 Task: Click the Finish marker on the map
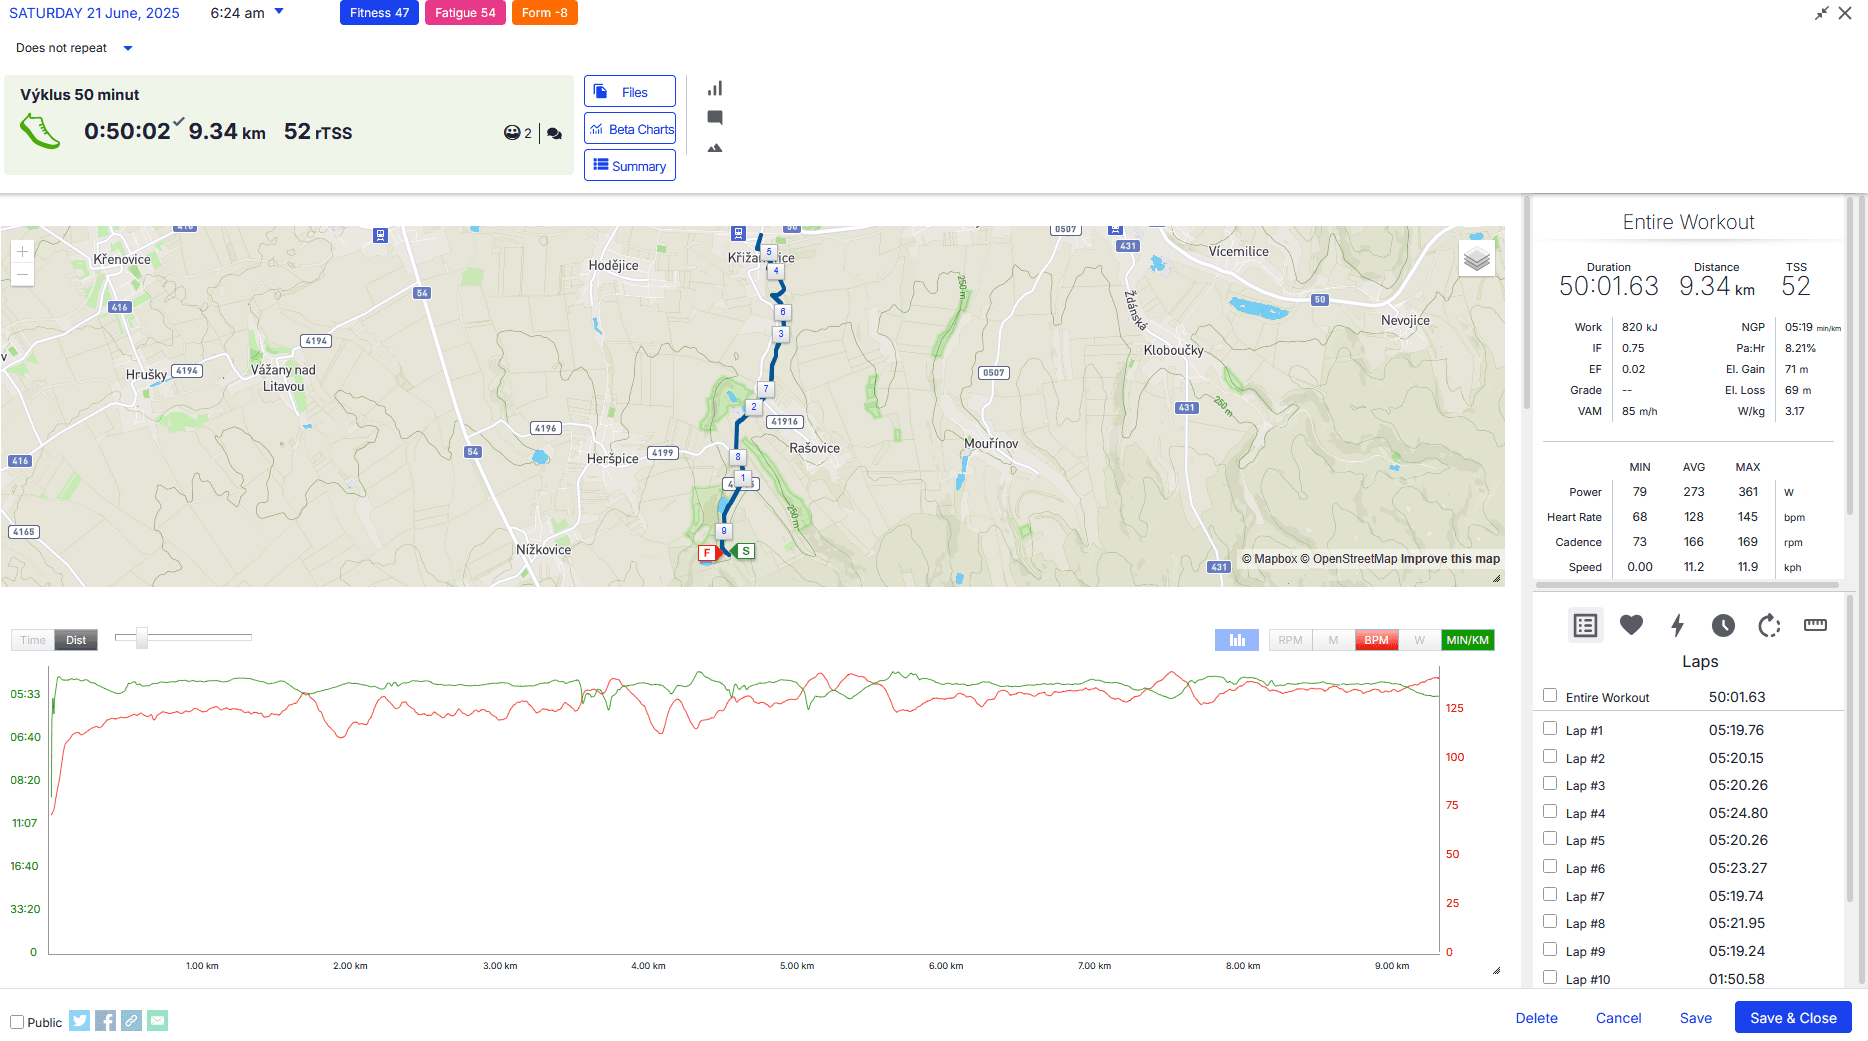click(707, 553)
